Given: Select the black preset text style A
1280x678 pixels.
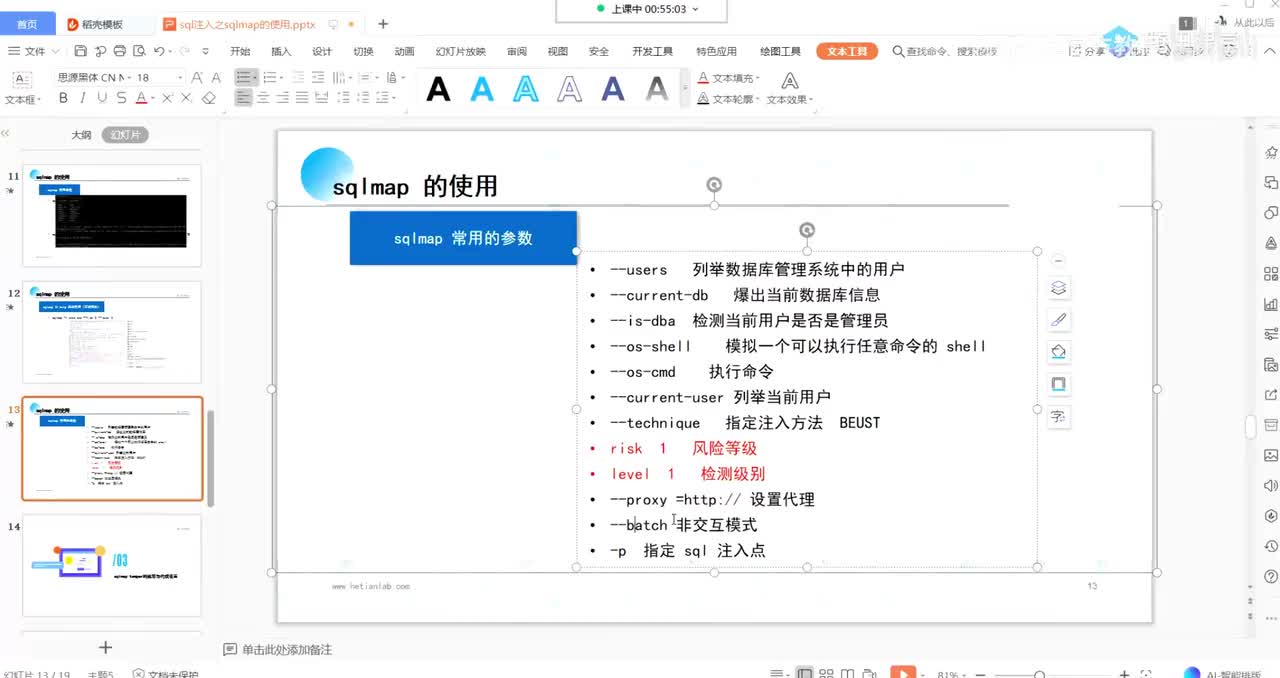Looking at the screenshot, I should [438, 89].
